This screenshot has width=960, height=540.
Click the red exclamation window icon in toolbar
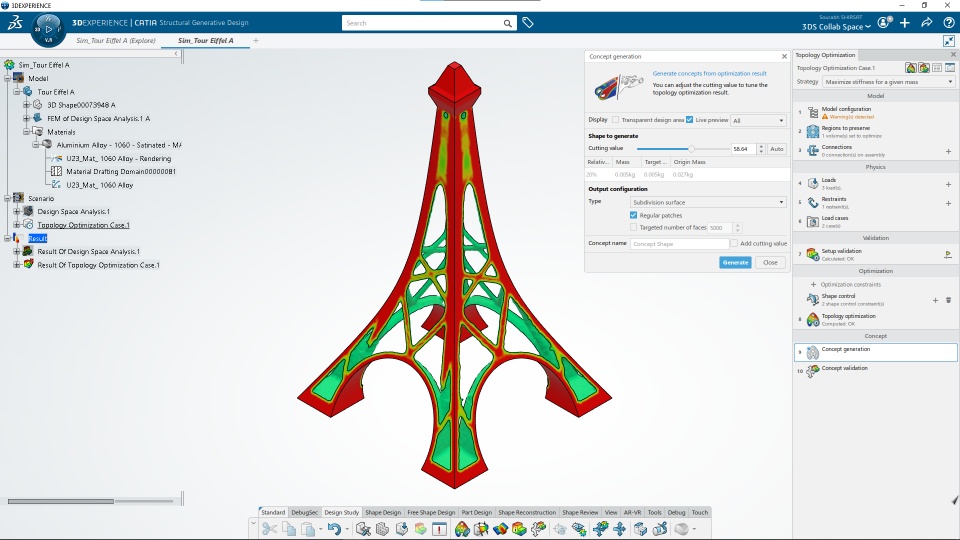[x=440, y=529]
